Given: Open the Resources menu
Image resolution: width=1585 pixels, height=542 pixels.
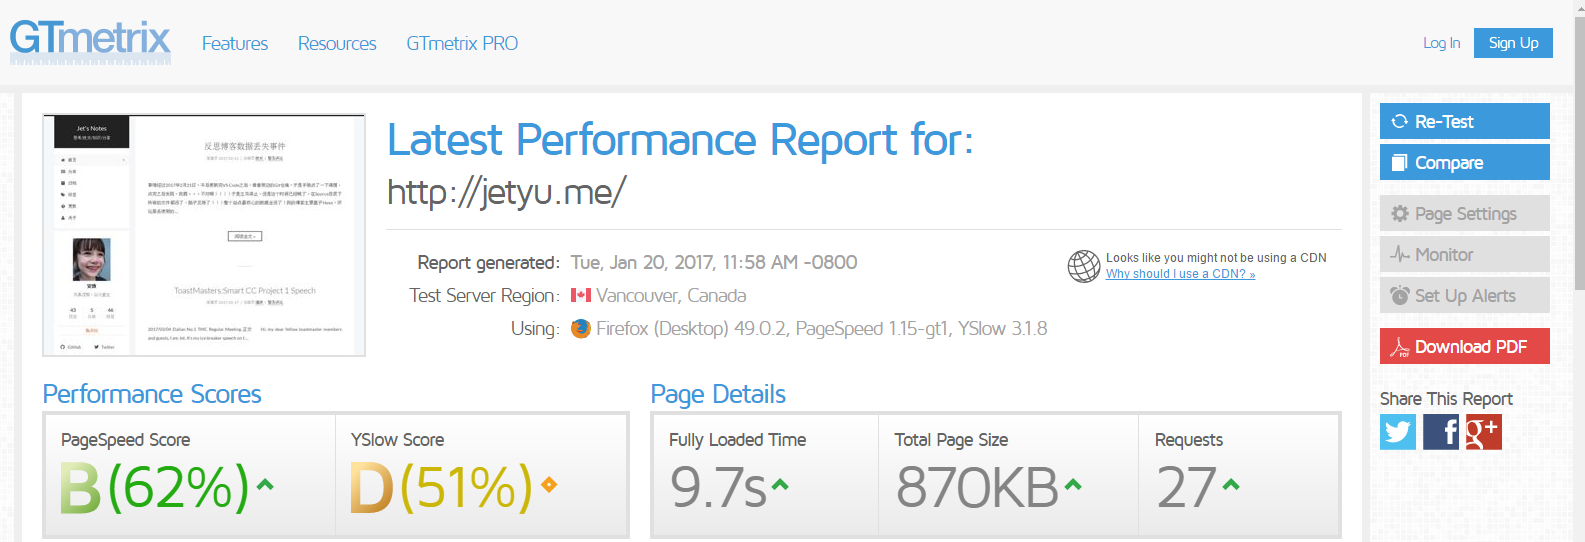Looking at the screenshot, I should (x=337, y=44).
